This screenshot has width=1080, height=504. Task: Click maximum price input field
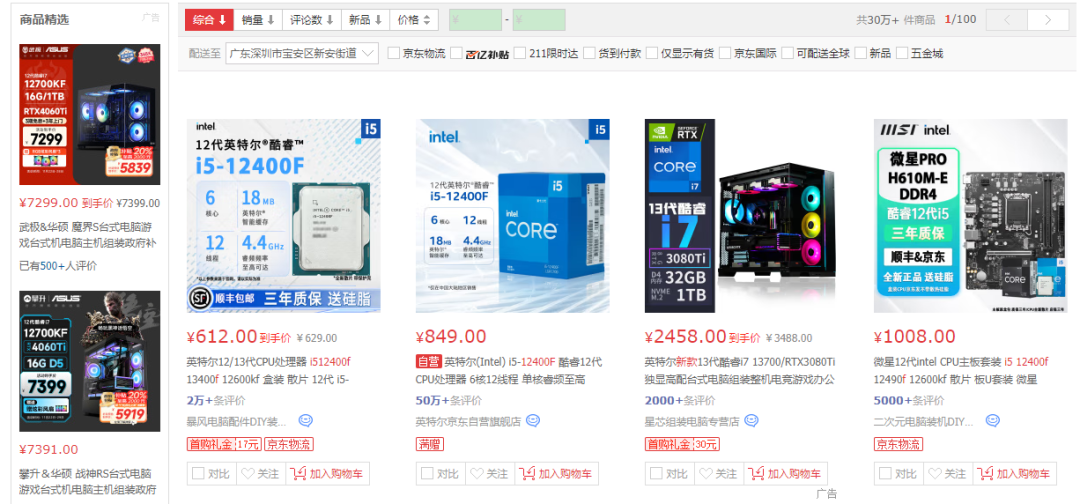(539, 20)
